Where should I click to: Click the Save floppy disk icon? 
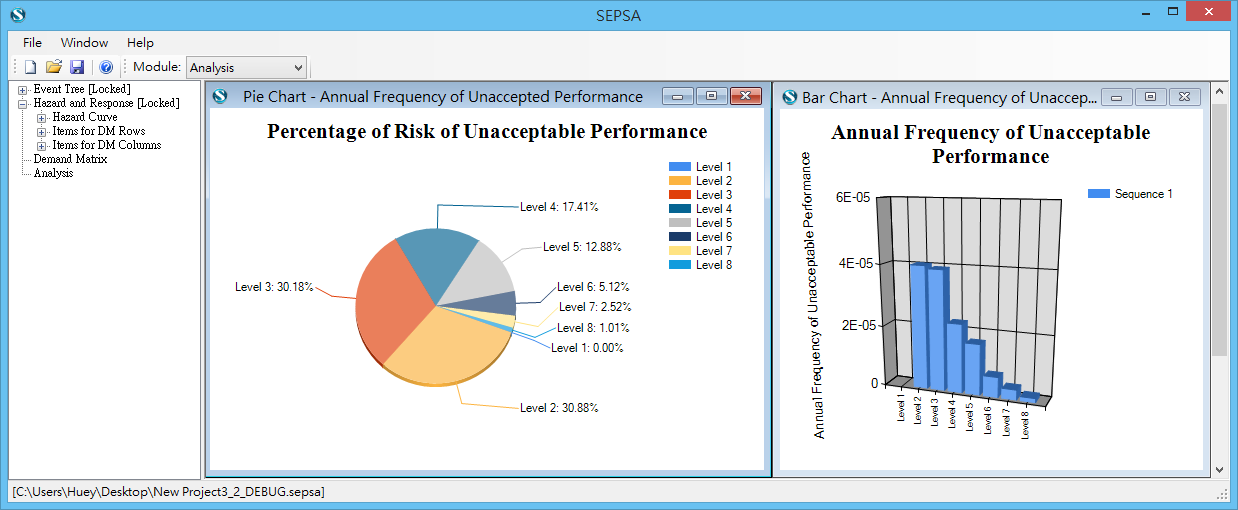77,67
